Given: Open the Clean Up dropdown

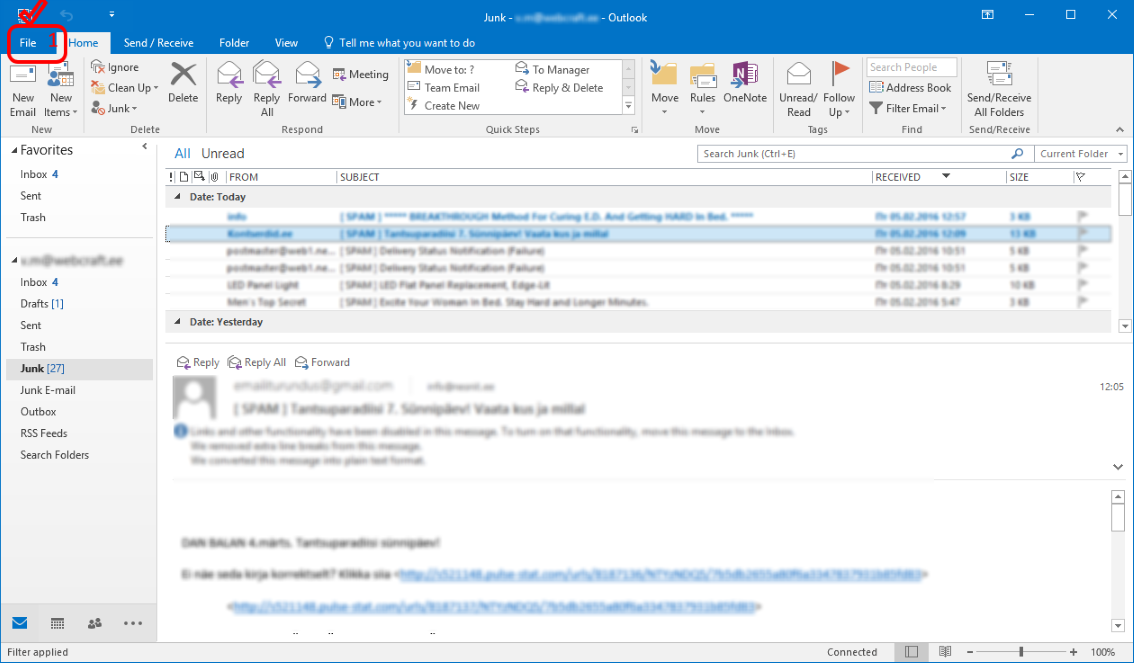Looking at the screenshot, I should point(124,87).
